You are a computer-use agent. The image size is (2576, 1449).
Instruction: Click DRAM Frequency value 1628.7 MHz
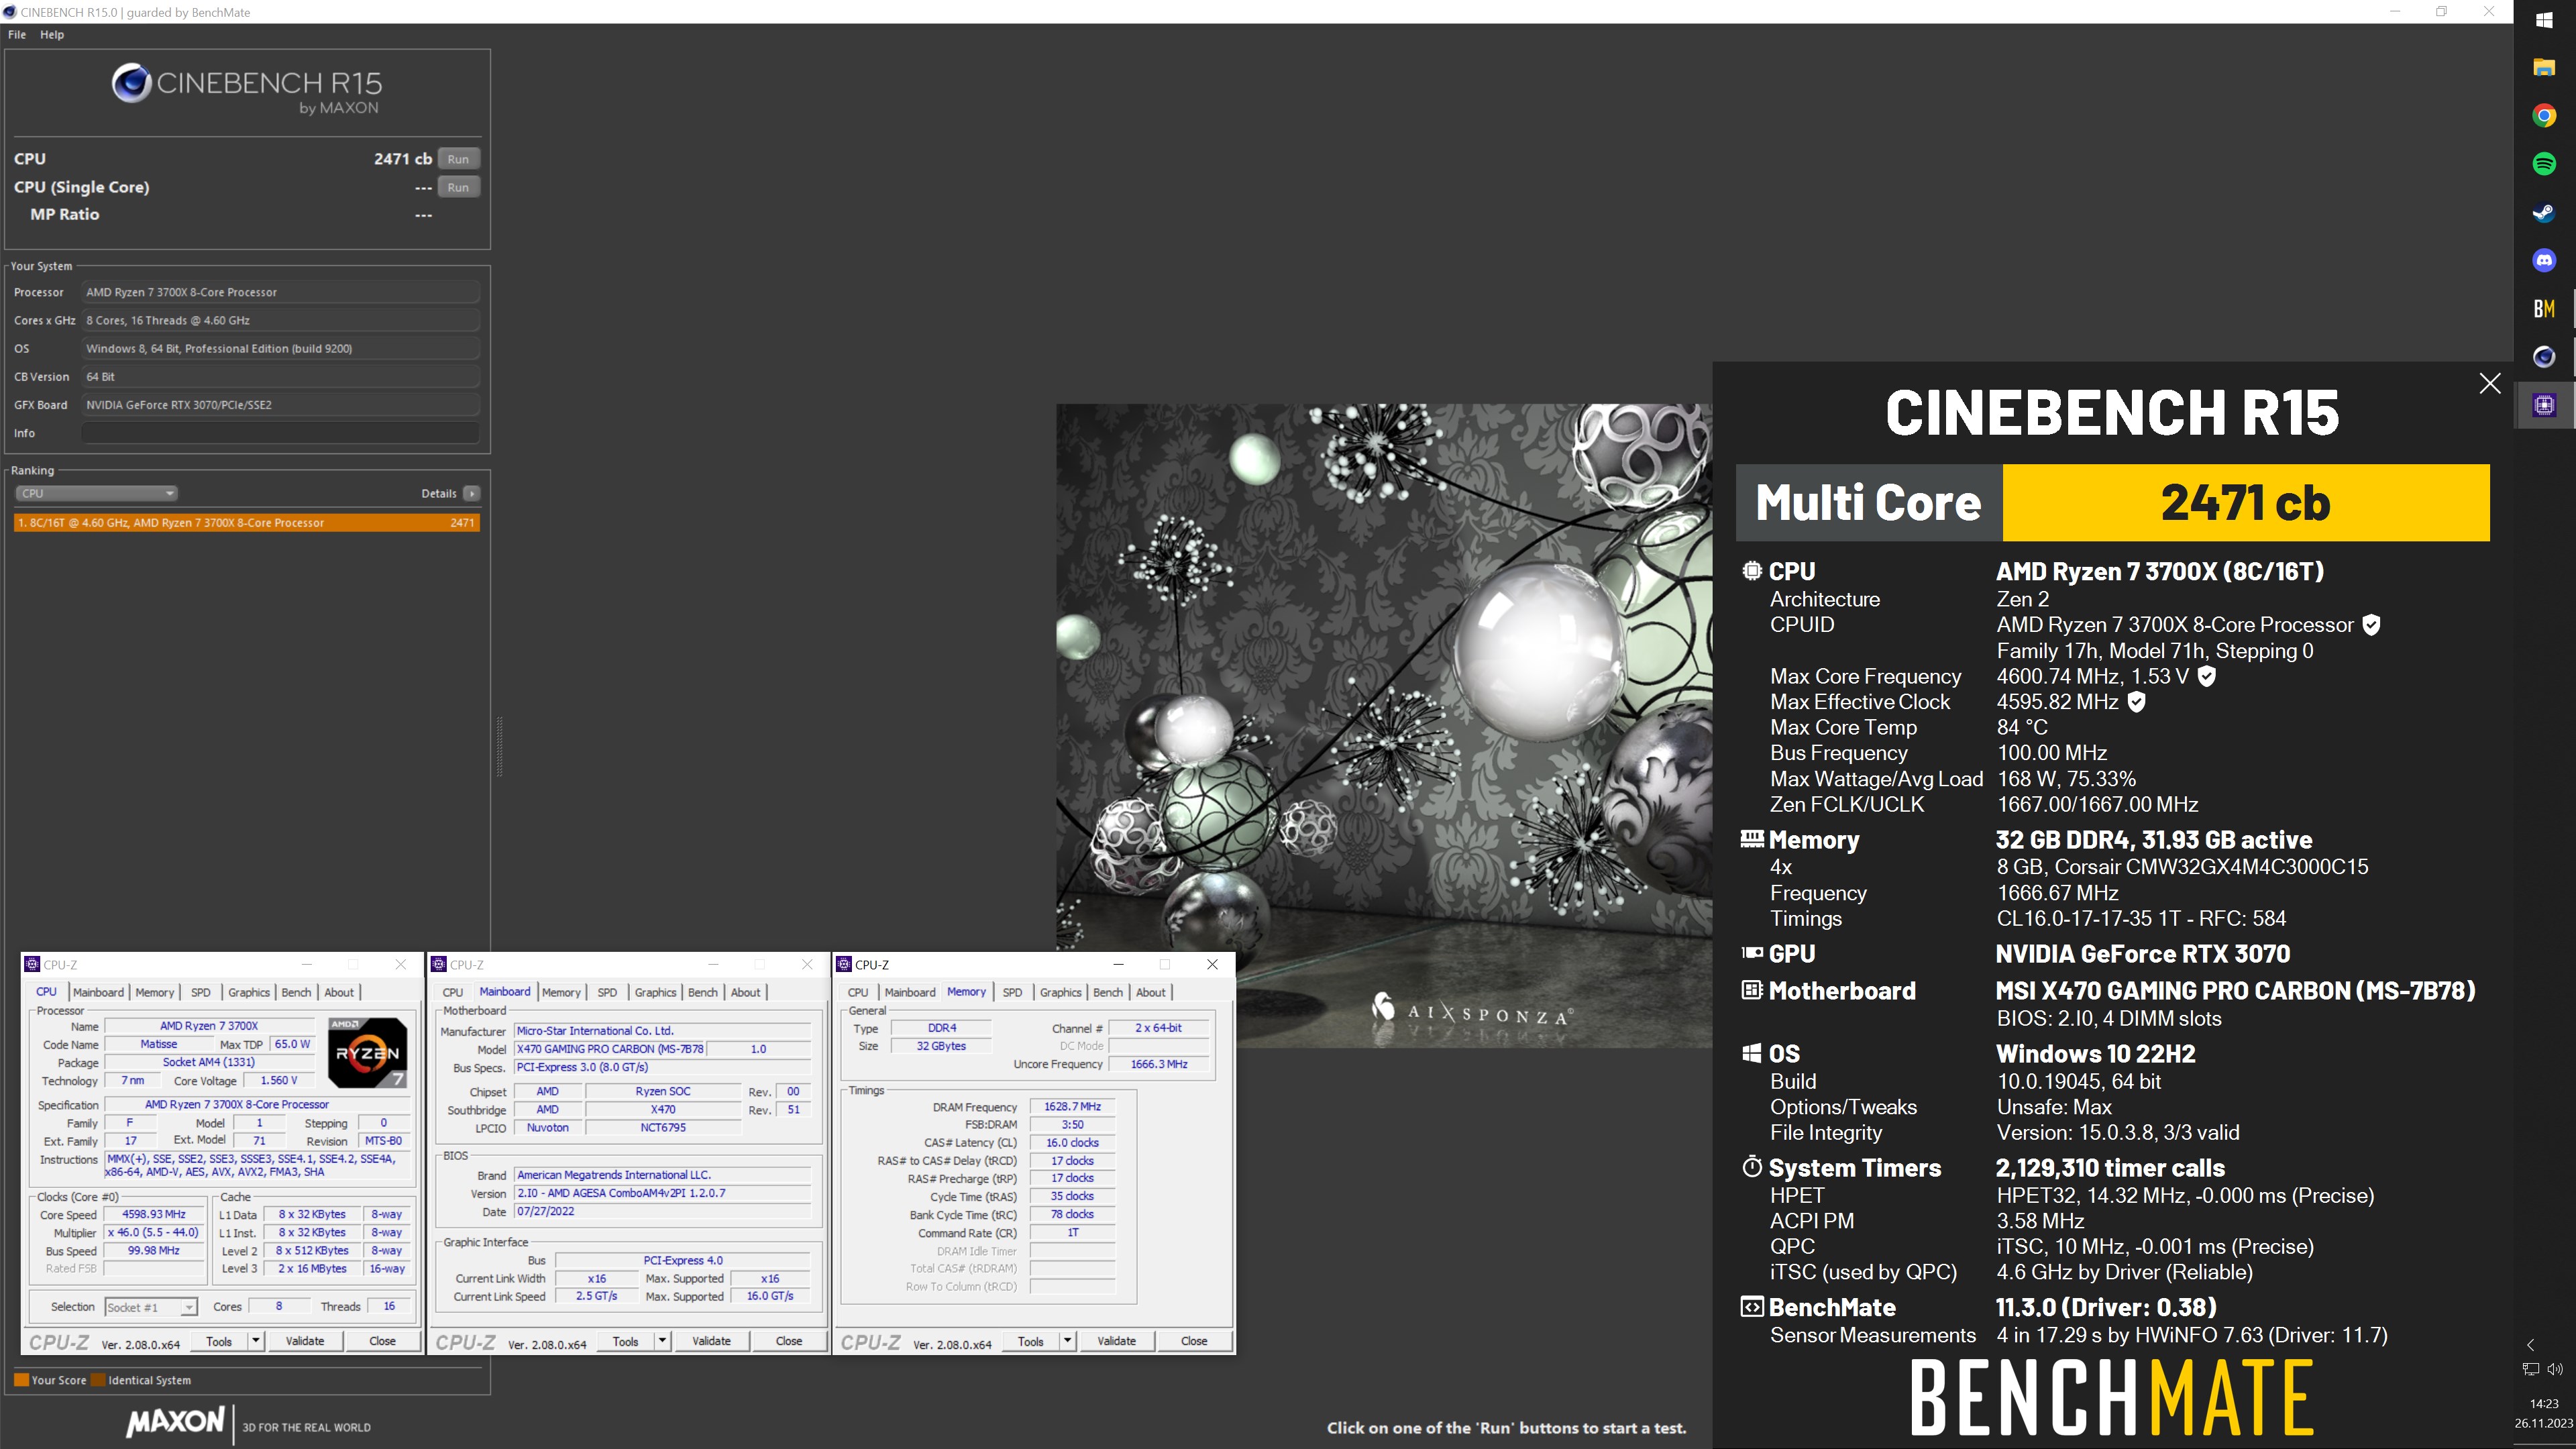1072,1107
